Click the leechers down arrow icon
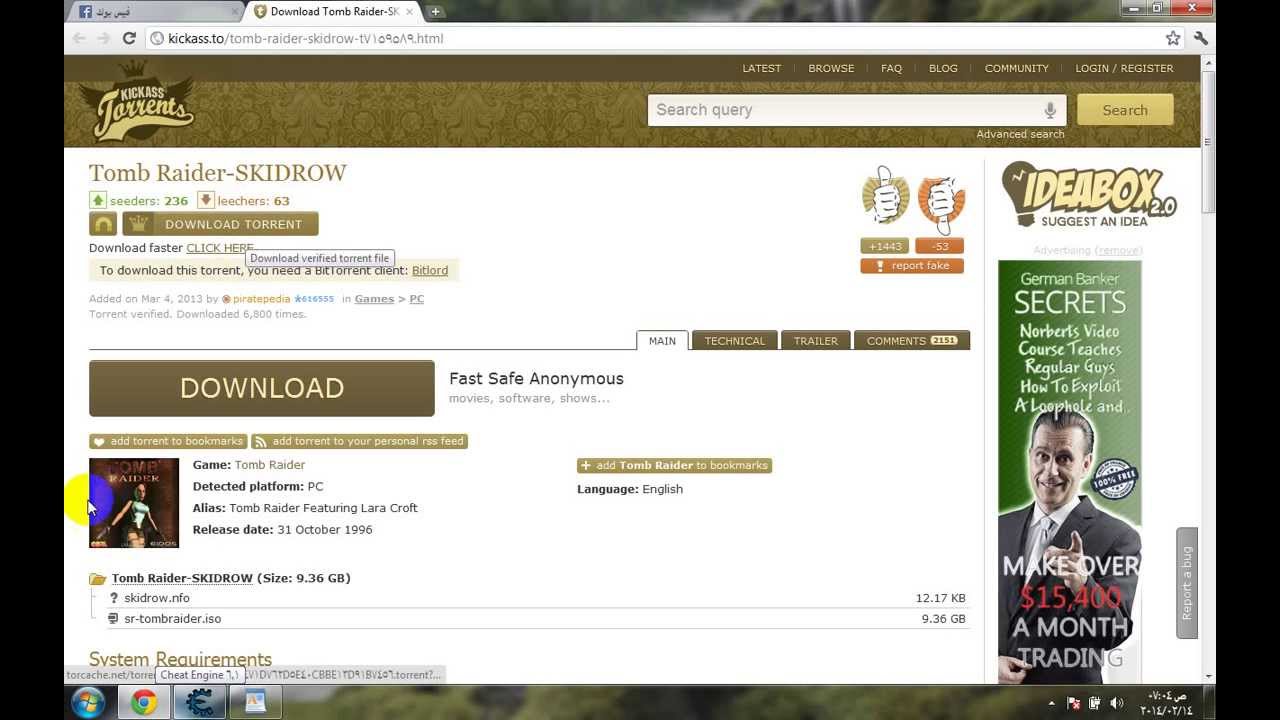Image resolution: width=1280 pixels, height=720 pixels. (x=206, y=200)
